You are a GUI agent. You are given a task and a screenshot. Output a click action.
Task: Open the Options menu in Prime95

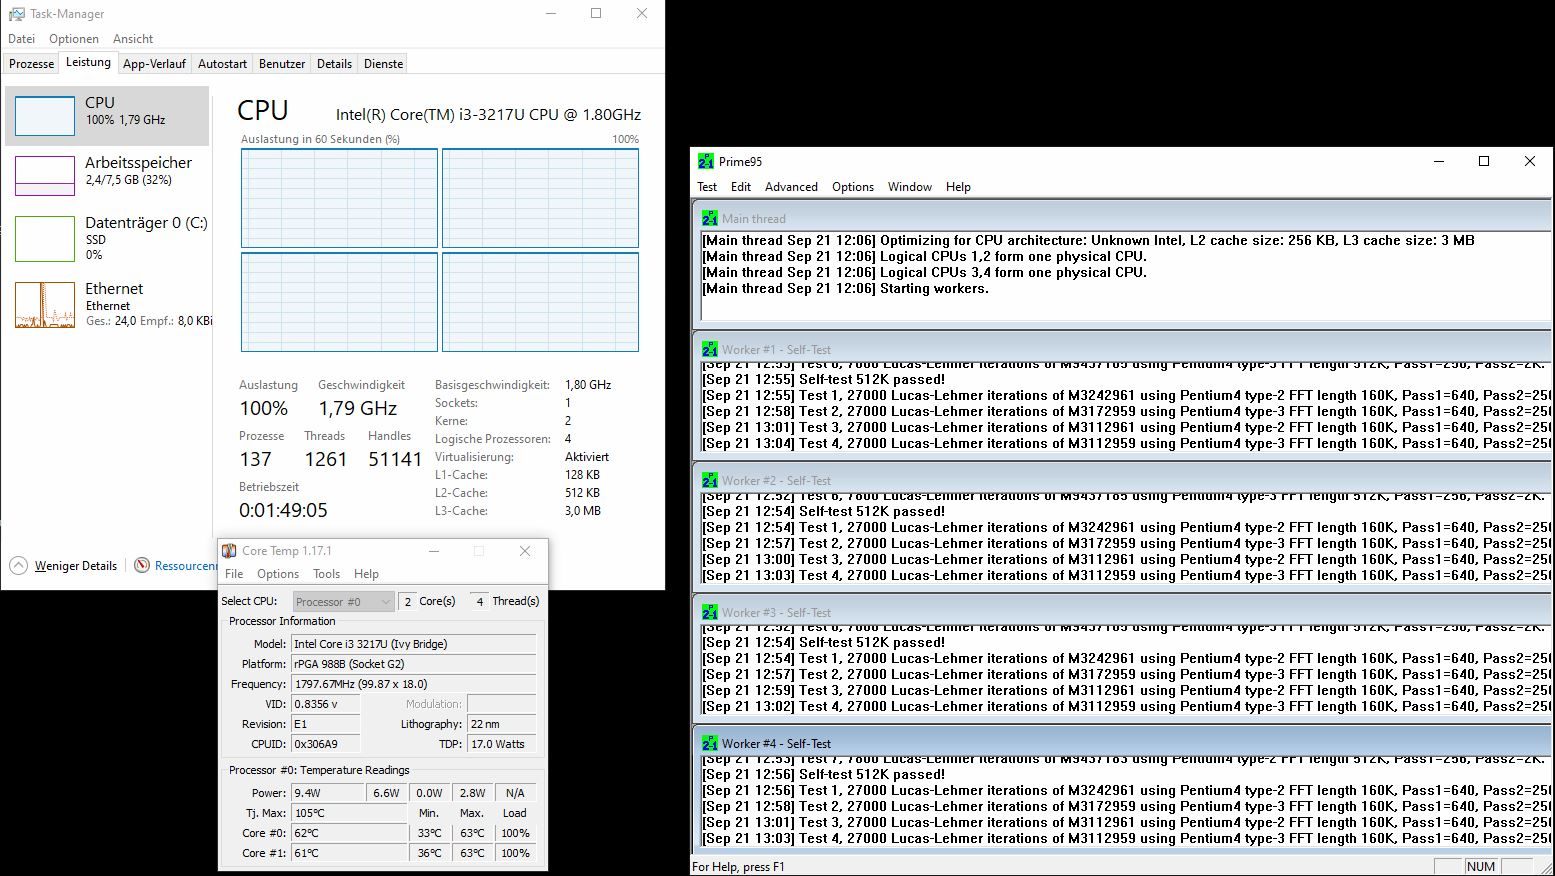coord(853,187)
